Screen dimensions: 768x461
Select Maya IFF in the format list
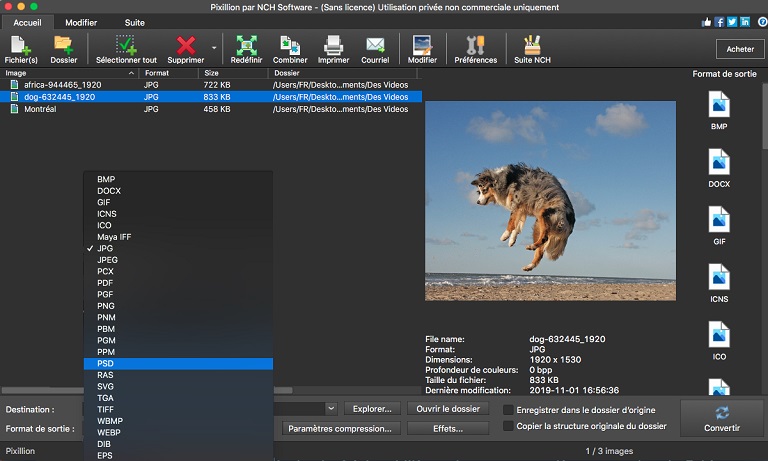(x=178, y=237)
